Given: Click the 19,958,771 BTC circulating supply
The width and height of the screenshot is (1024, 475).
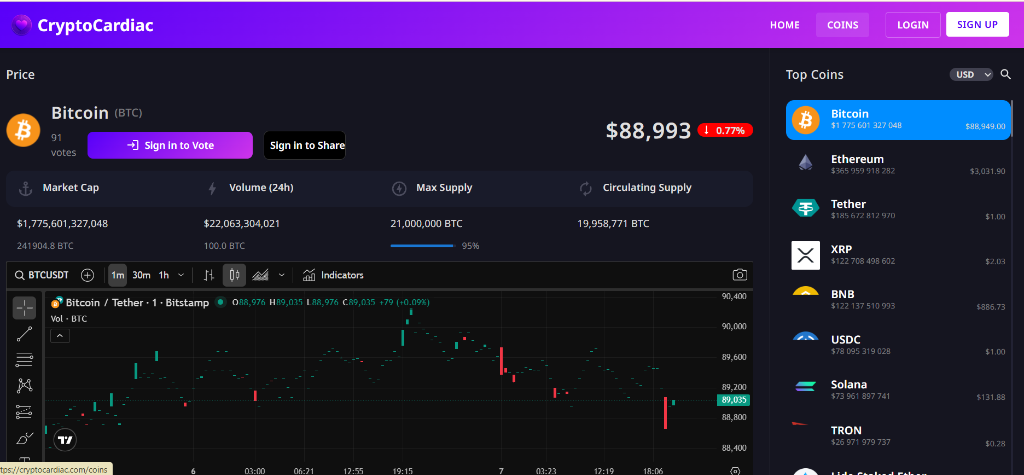Looking at the screenshot, I should pos(613,223).
